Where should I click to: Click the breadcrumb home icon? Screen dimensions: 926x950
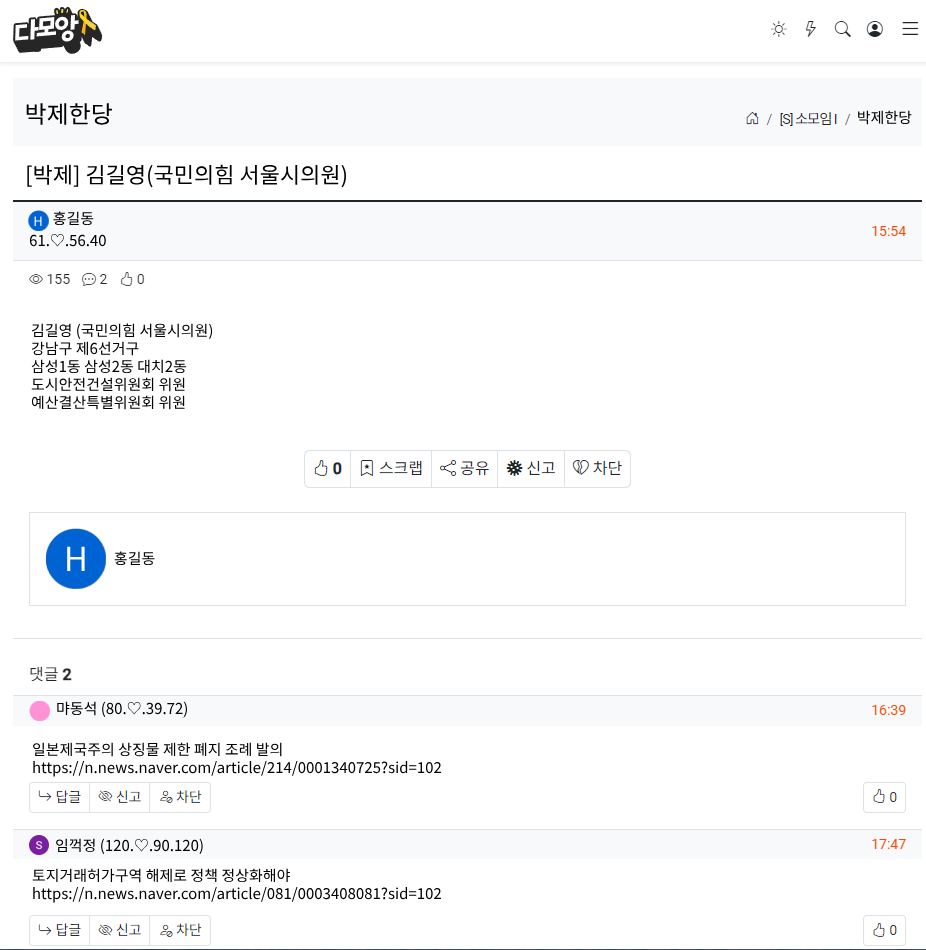pyautogui.click(x=752, y=118)
